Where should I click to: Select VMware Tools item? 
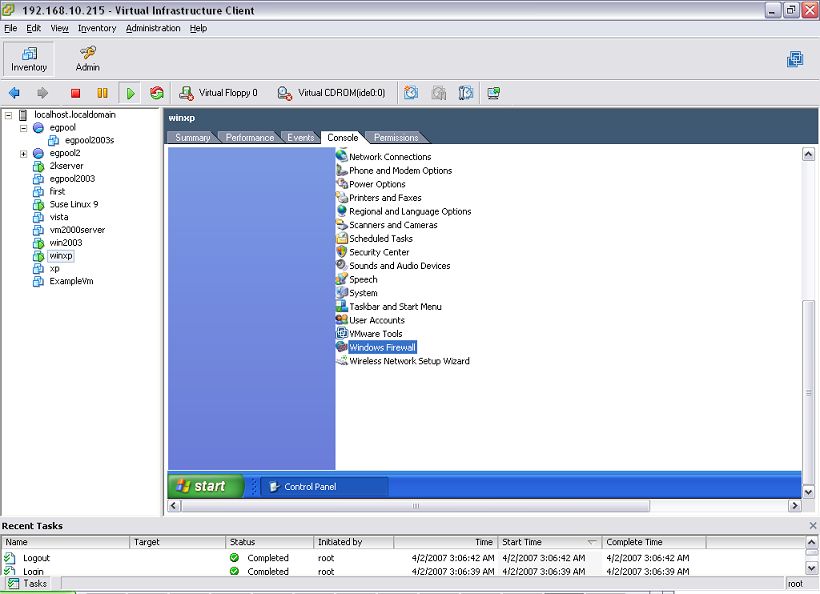369,333
